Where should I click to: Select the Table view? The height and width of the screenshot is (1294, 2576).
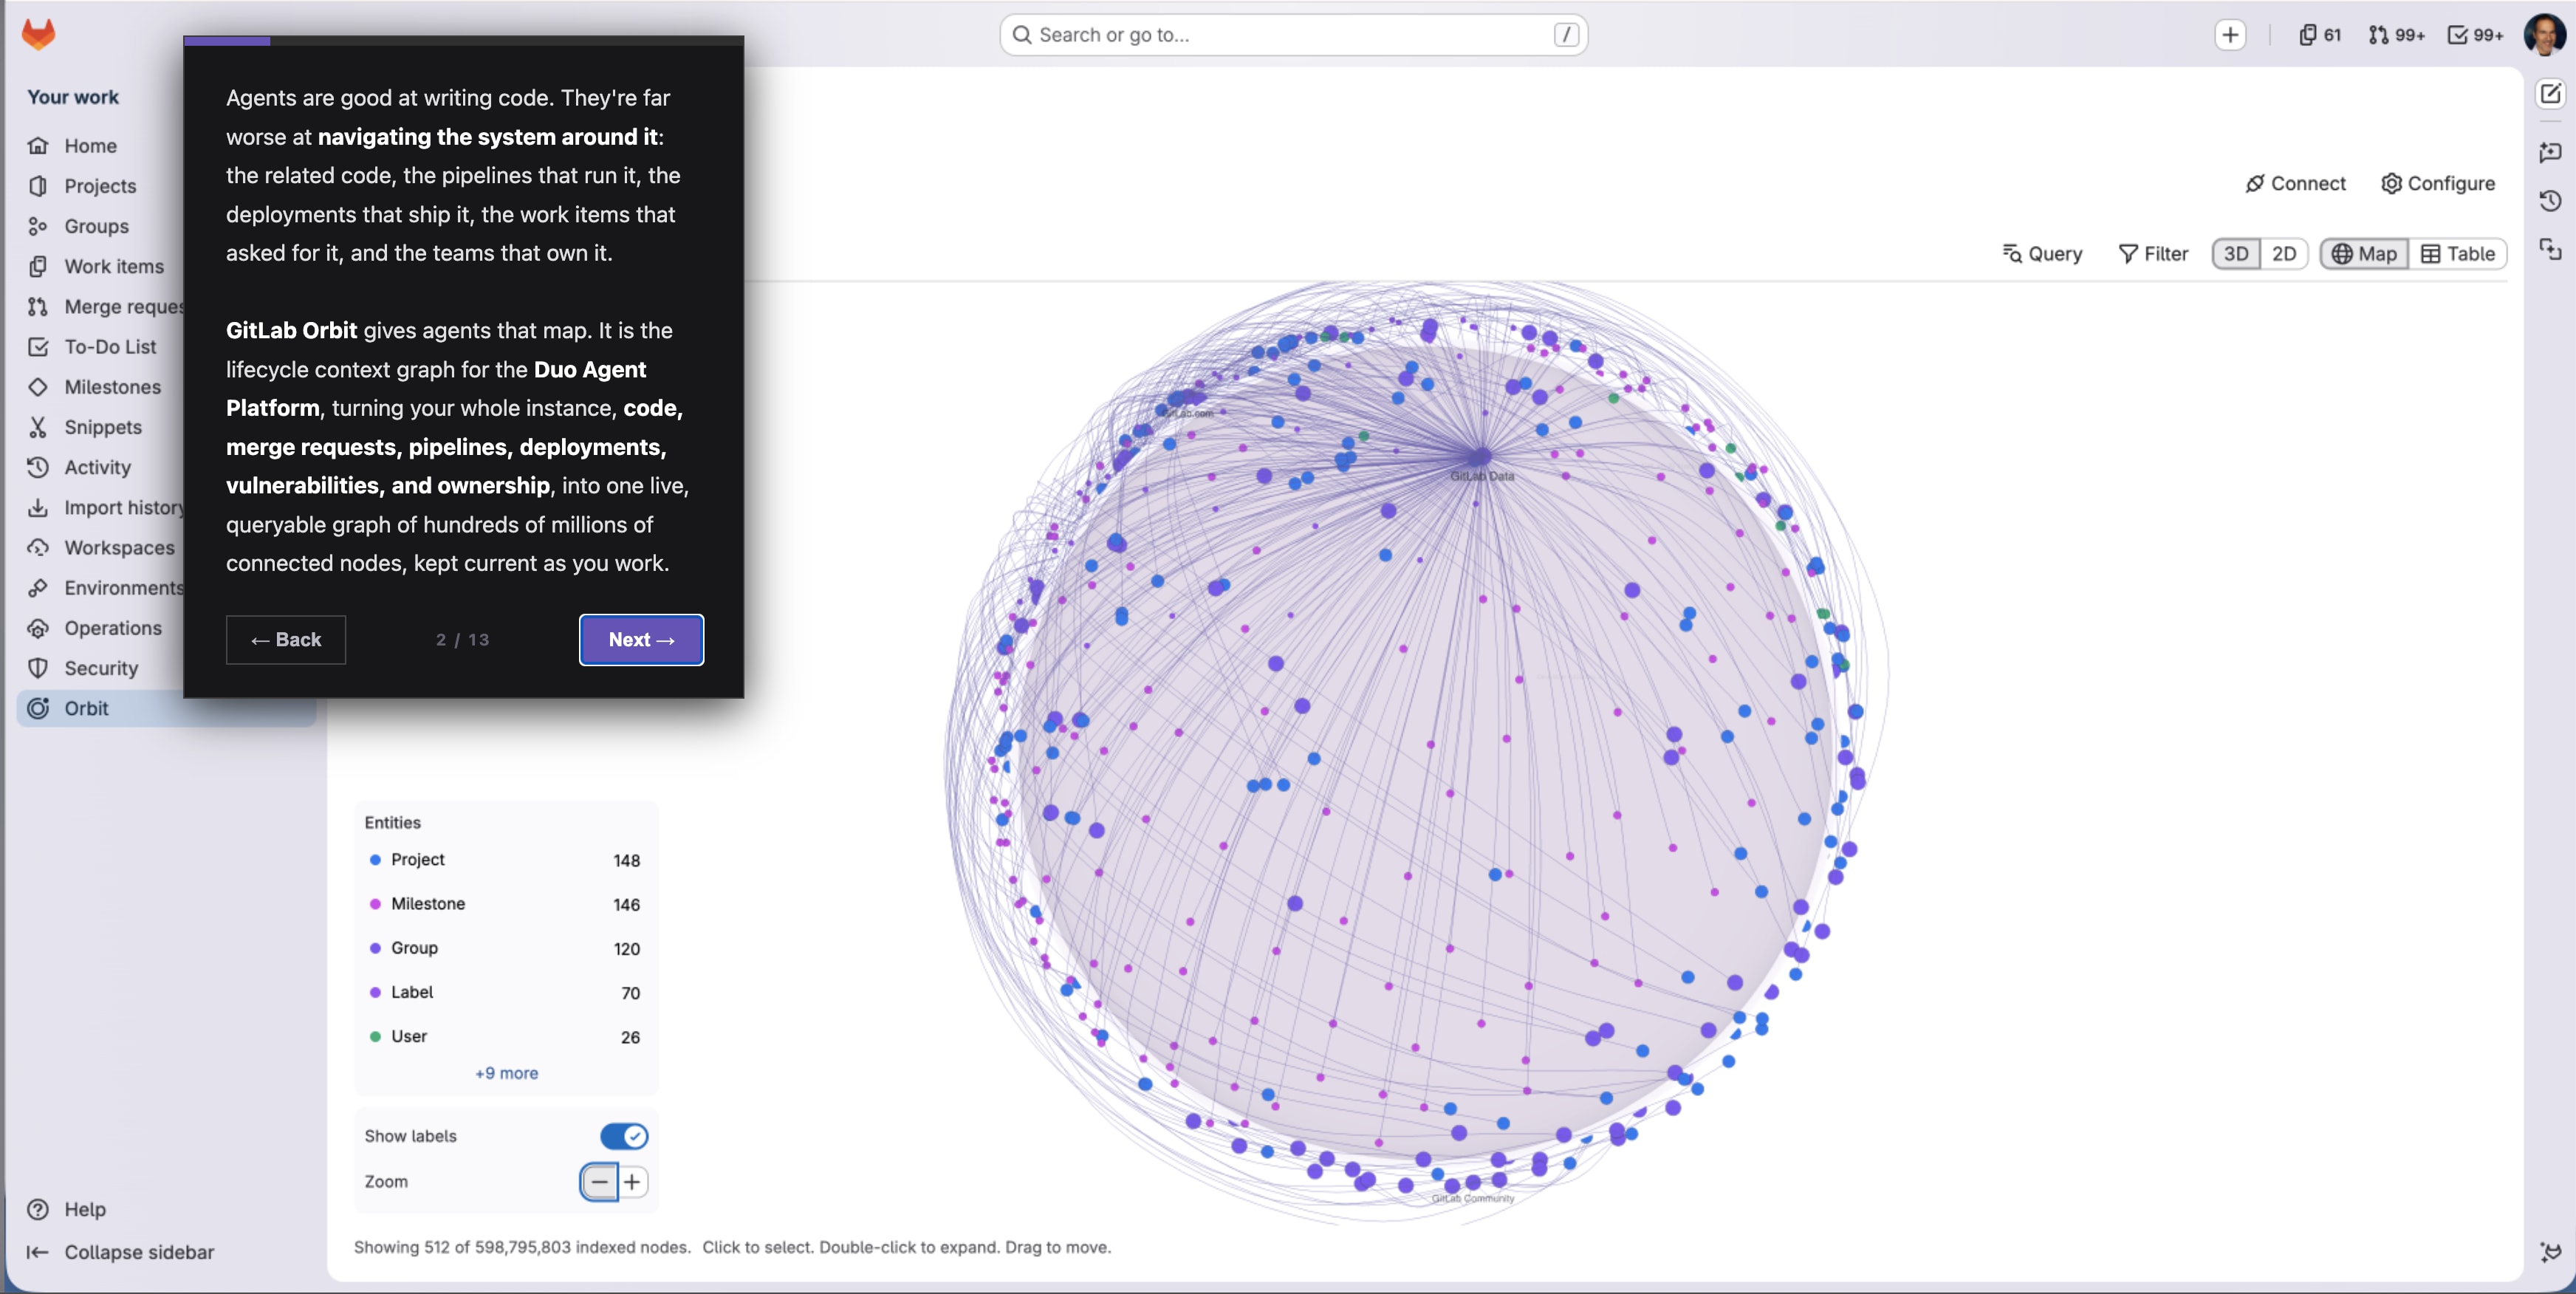pyautogui.click(x=2458, y=254)
